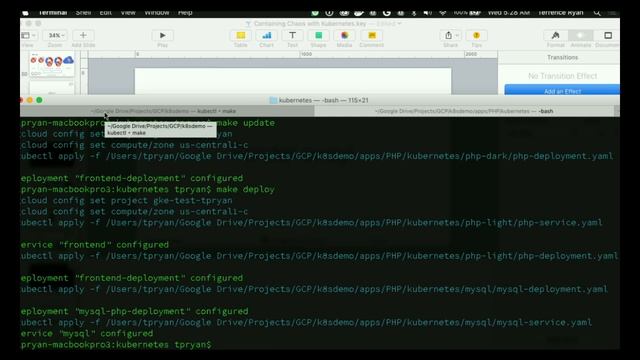This screenshot has height=360, width=640.
Task: Click the green zoom button of Terminal window
Action: click(x=39, y=100)
